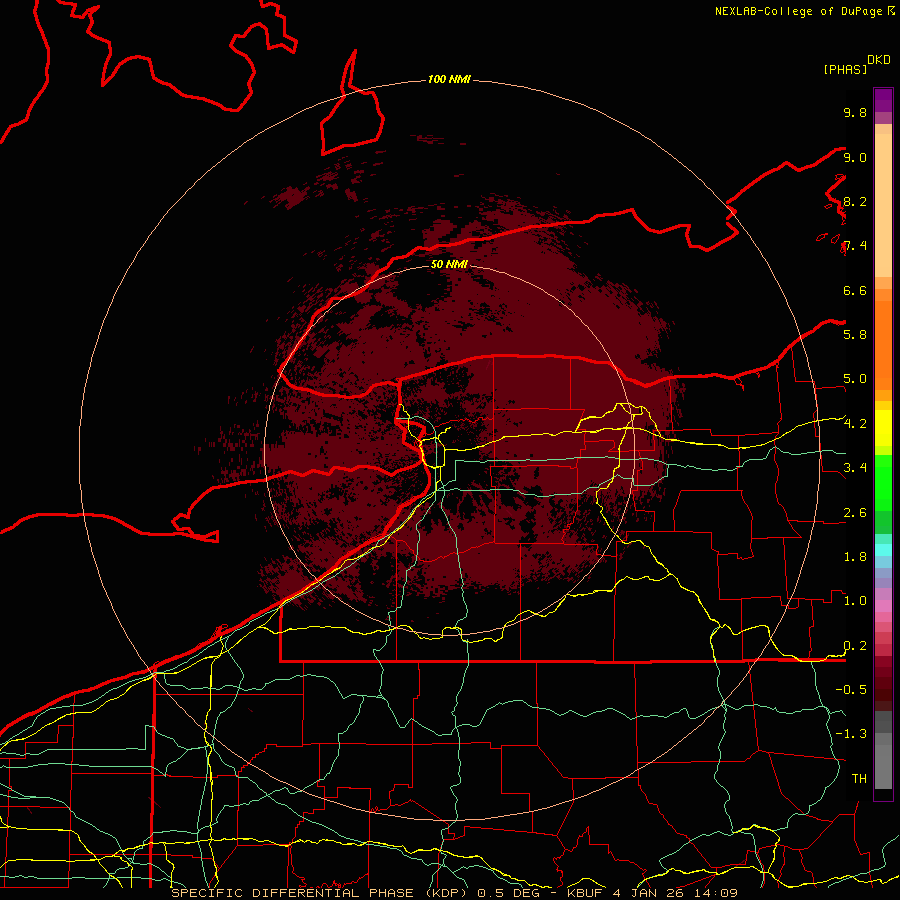Click the SPECIFIC DIFFERENTIAL PHASE (KDP) caption
Screen dimensions: 900x900
coord(319,893)
